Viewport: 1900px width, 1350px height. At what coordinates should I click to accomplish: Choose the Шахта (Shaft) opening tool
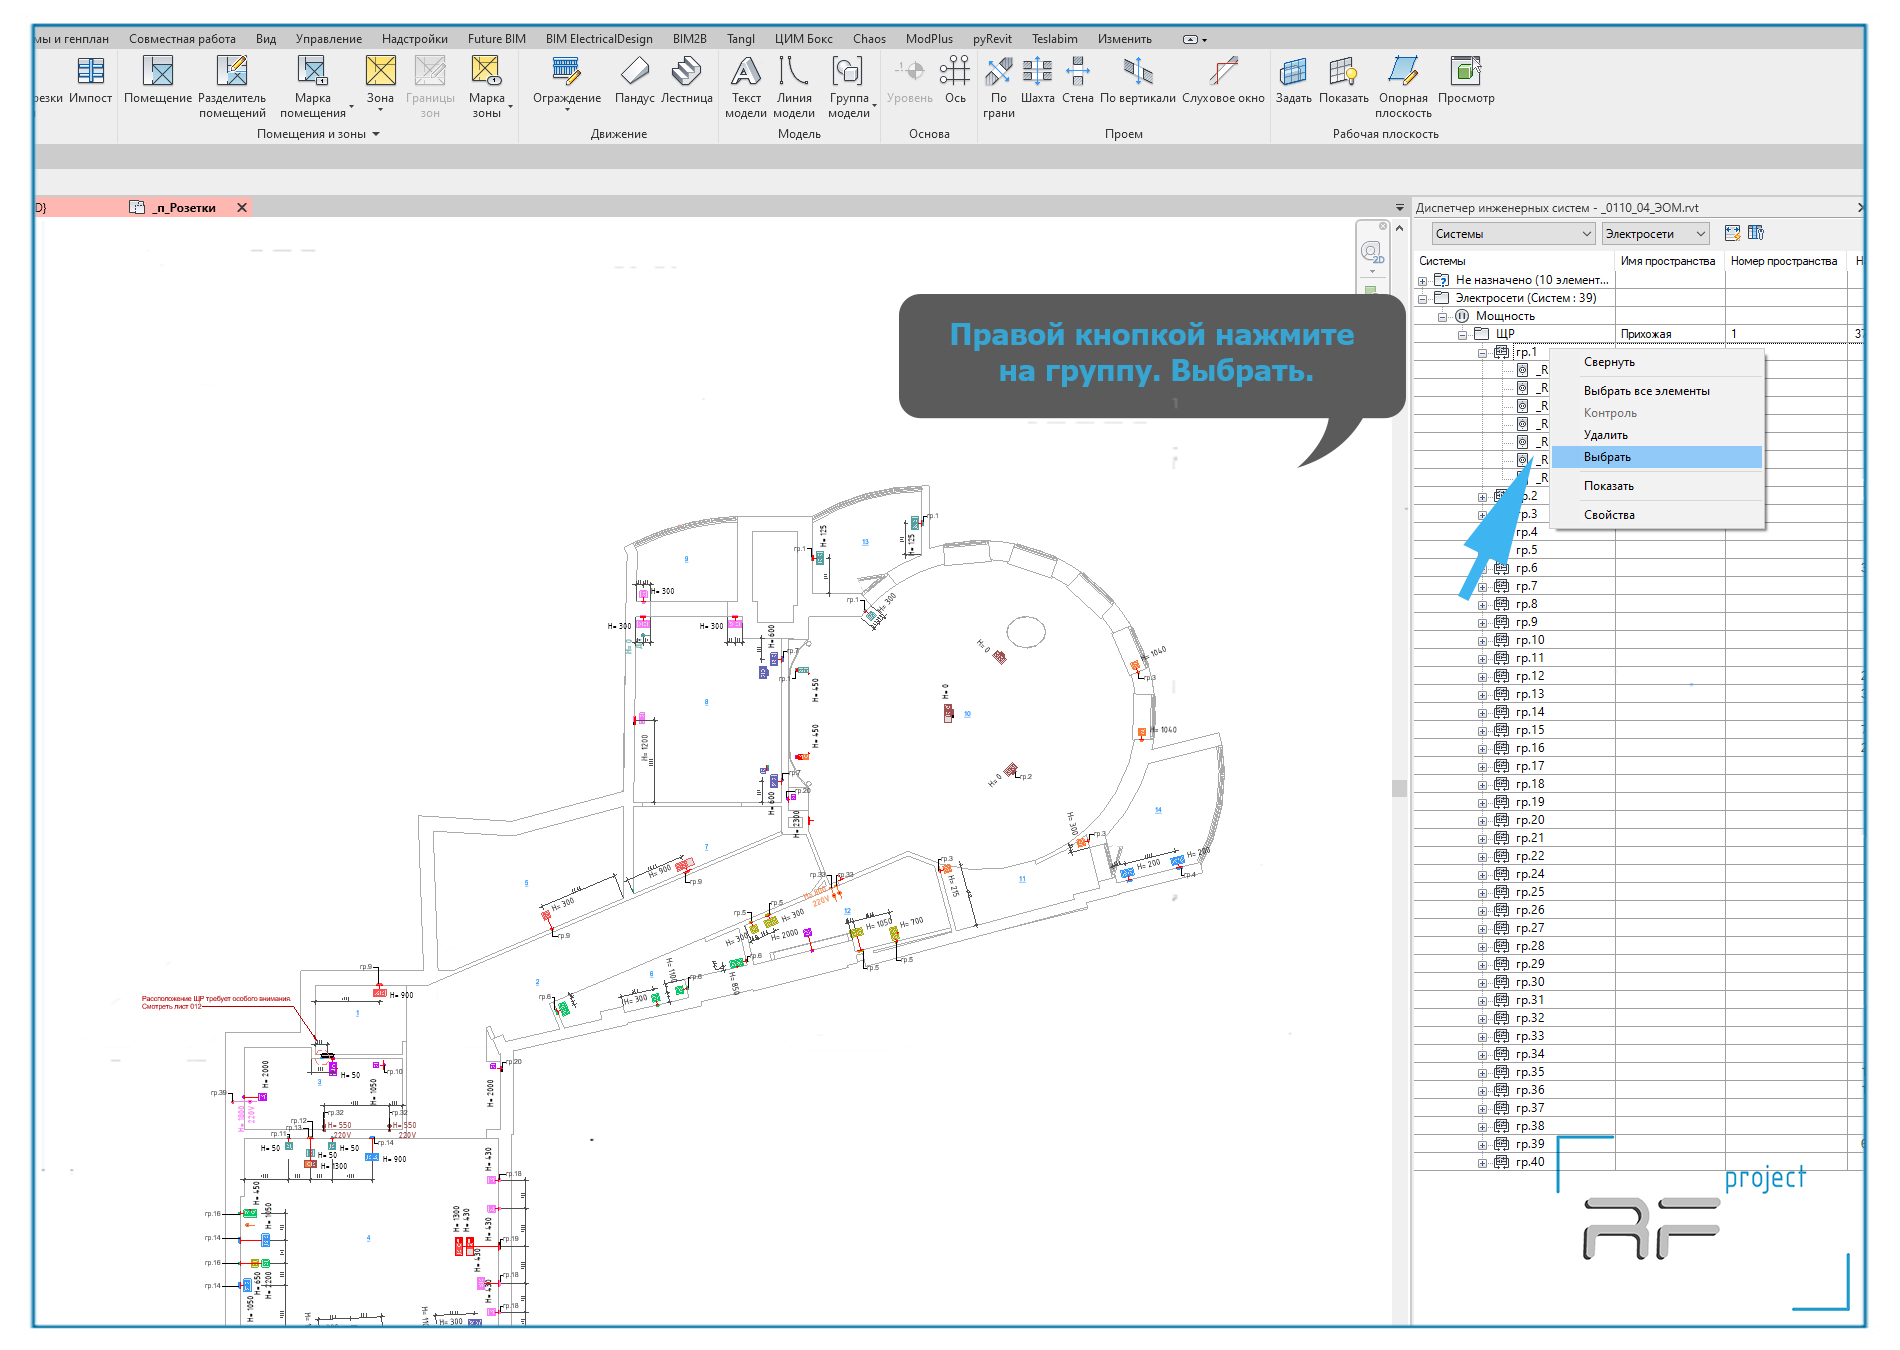point(1037,80)
